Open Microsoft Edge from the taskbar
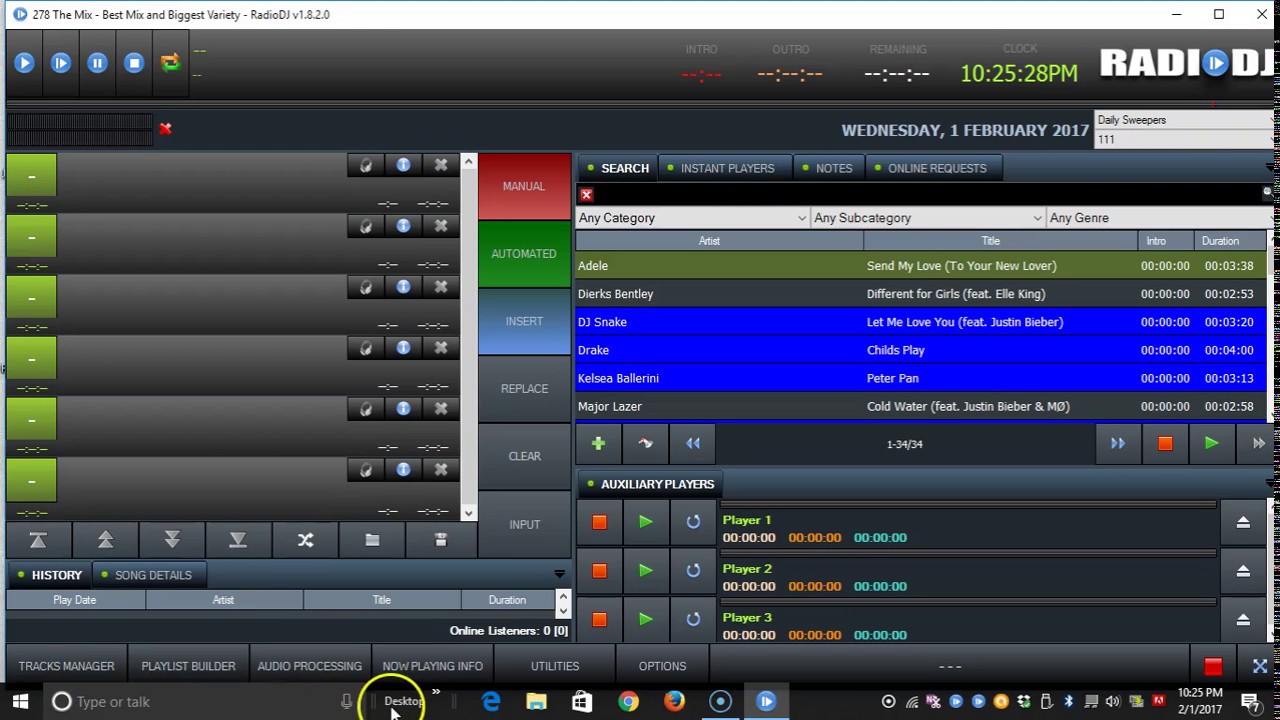Screen dimensions: 1280x720 pyautogui.click(x=491, y=702)
